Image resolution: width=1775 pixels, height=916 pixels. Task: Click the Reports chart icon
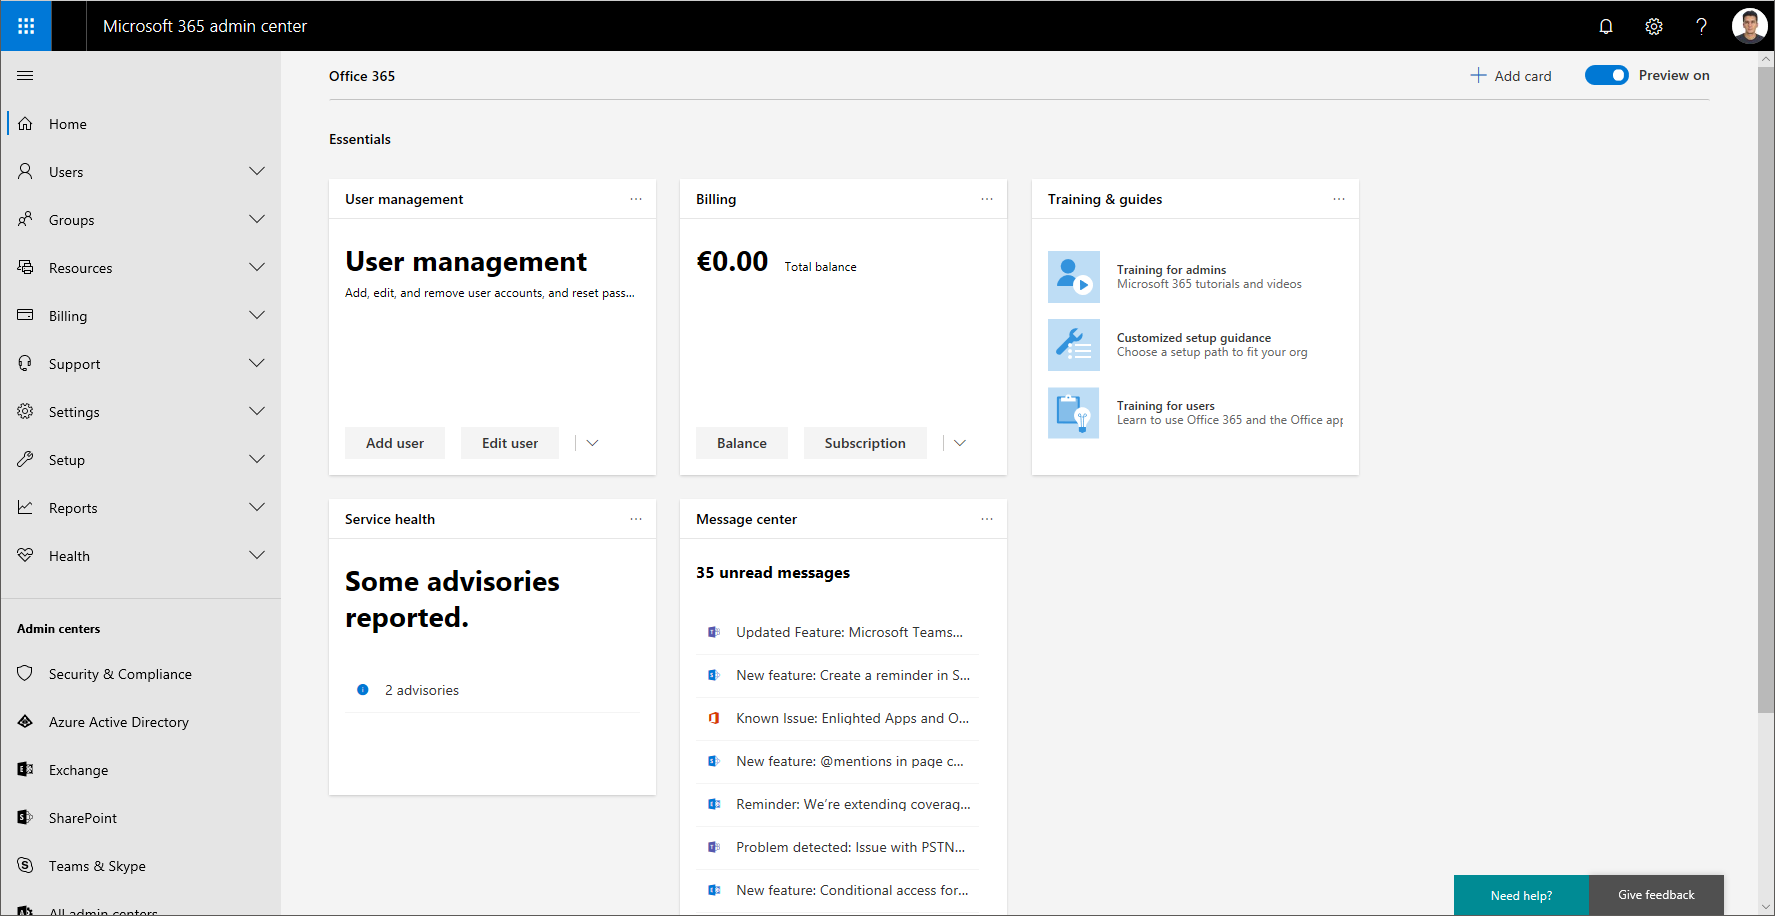coord(26,507)
